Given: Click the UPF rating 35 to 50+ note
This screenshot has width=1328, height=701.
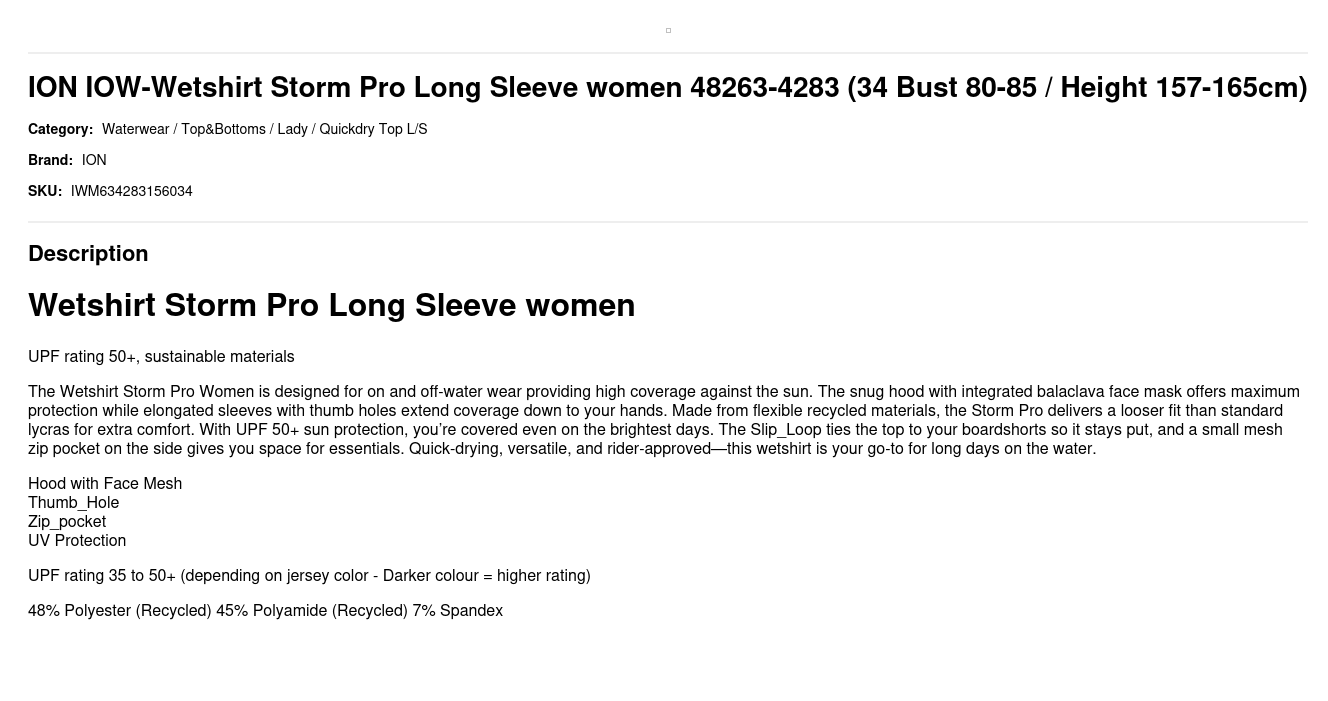Looking at the screenshot, I should pos(309,576).
